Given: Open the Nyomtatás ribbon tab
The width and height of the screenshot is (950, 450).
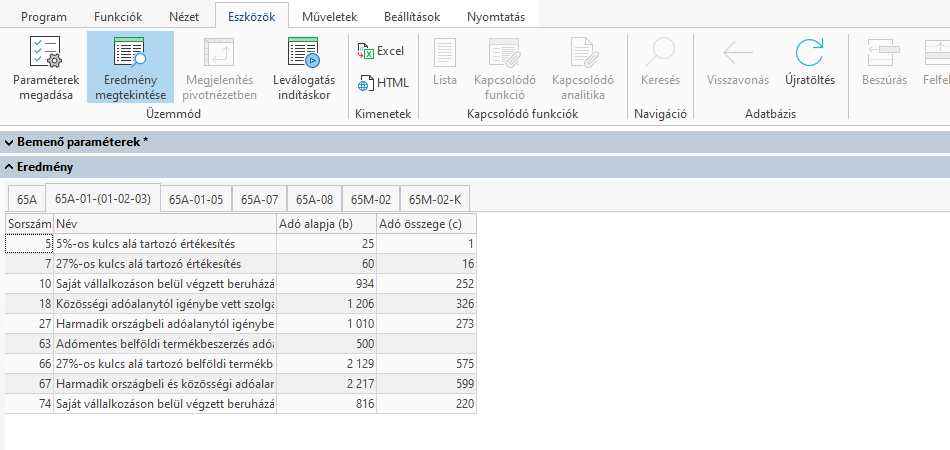Looking at the screenshot, I should tap(496, 17).
